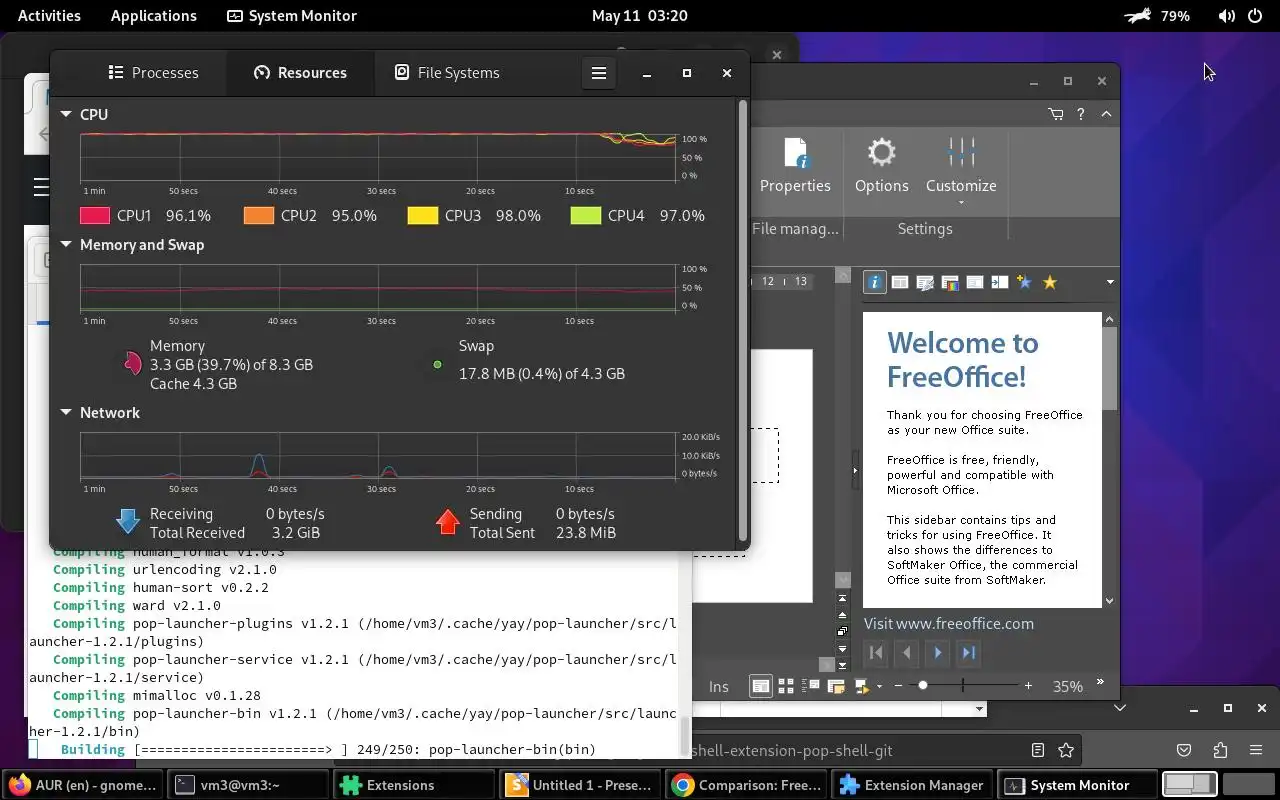Click the Sending red arrow icon
This screenshot has width=1280, height=800.
click(448, 521)
